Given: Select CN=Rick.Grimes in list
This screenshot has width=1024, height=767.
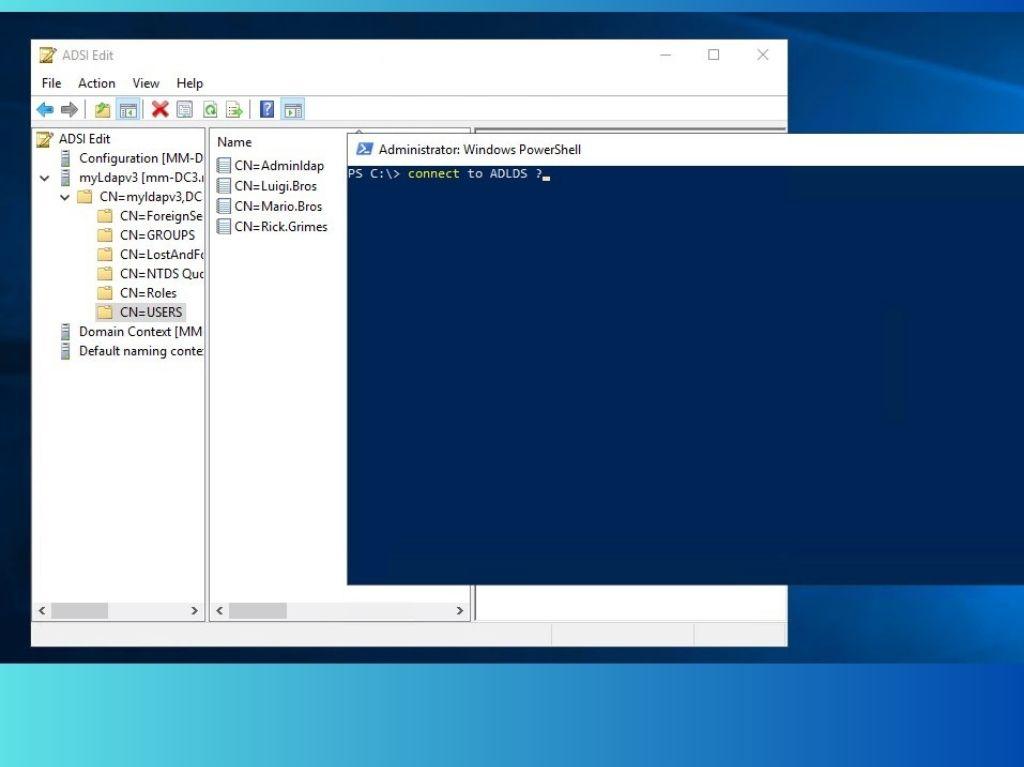Looking at the screenshot, I should 281,227.
